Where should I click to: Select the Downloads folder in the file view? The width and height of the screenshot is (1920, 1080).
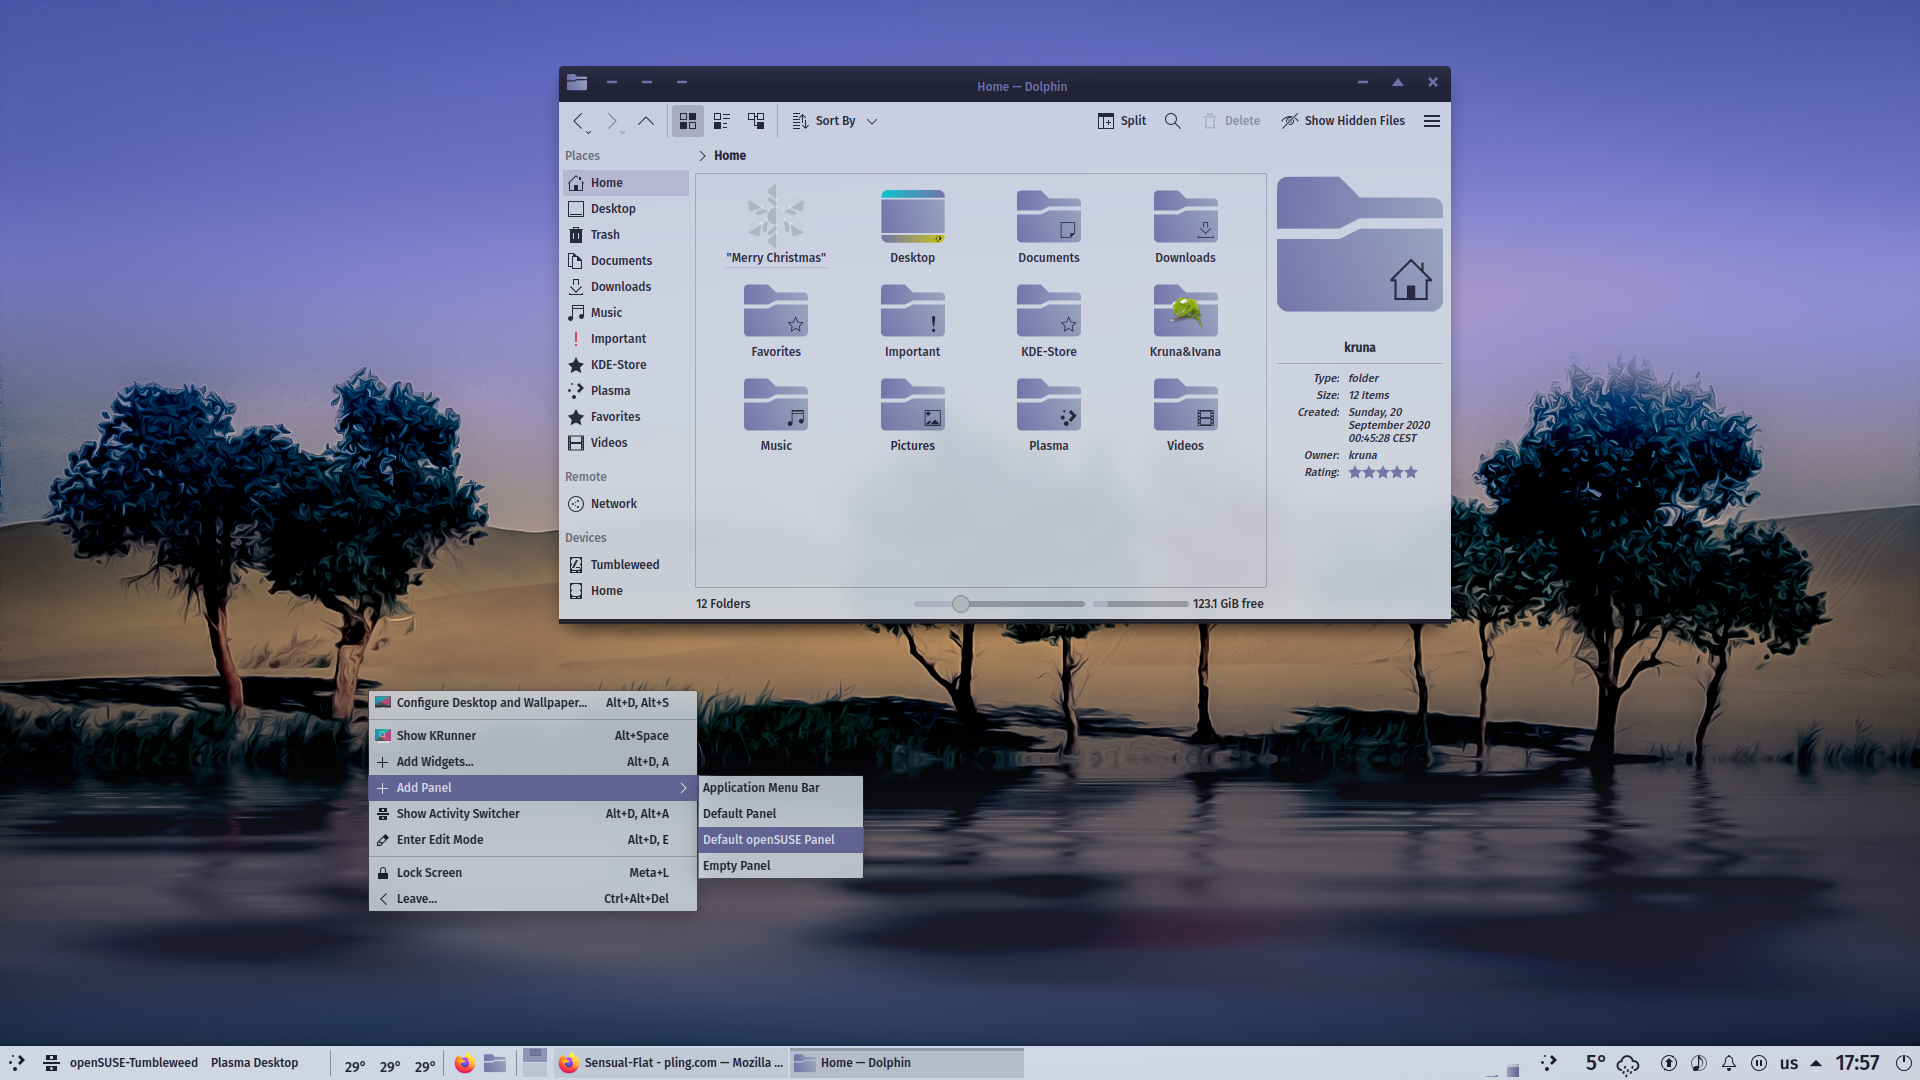pyautogui.click(x=1185, y=225)
